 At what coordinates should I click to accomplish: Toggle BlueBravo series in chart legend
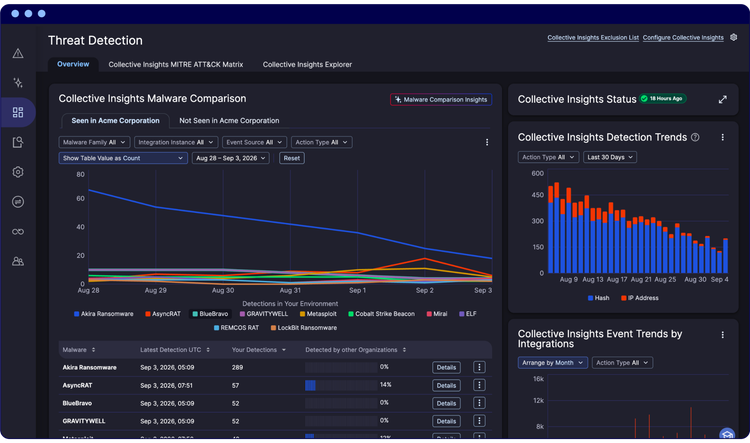click(x=210, y=314)
